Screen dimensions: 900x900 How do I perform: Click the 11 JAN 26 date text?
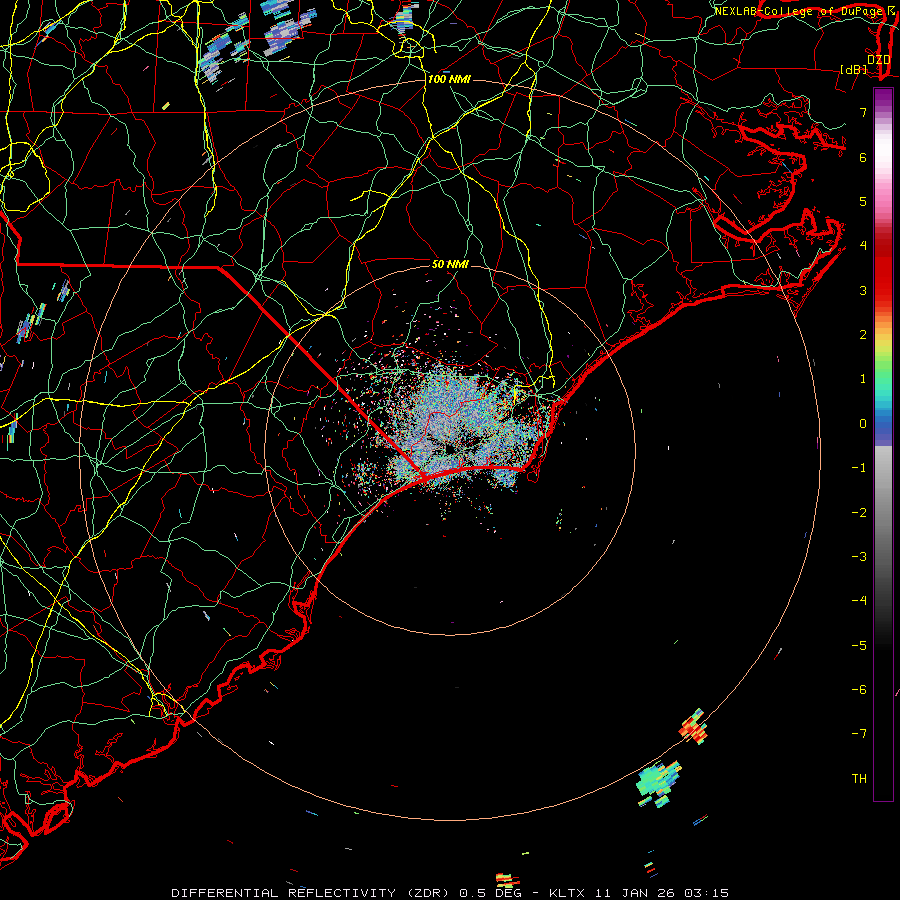pyautogui.click(x=634, y=893)
